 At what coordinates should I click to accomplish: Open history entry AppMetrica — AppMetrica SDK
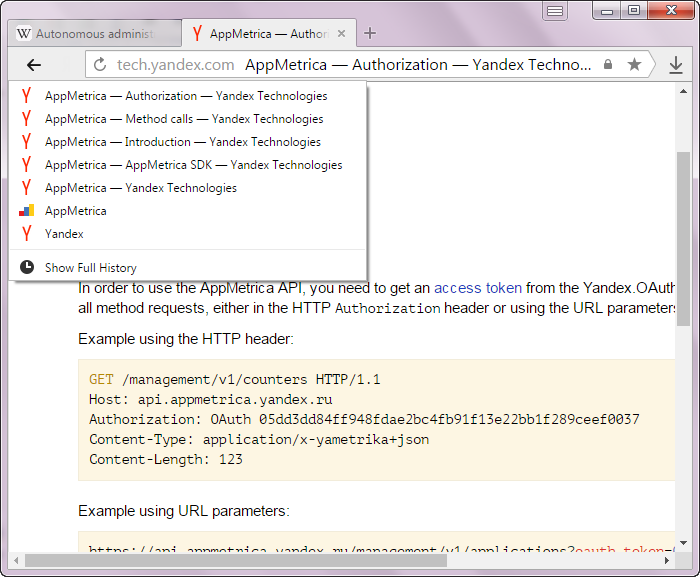188,165
